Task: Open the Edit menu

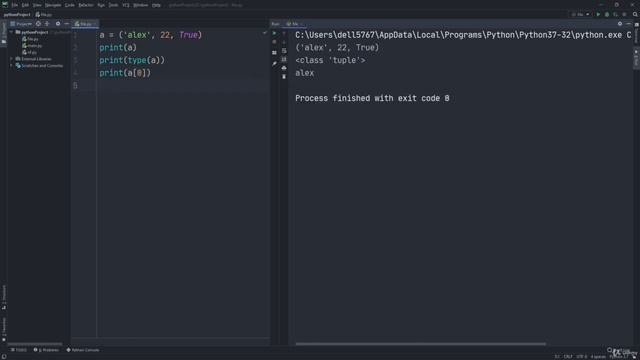Action: pos(25,5)
